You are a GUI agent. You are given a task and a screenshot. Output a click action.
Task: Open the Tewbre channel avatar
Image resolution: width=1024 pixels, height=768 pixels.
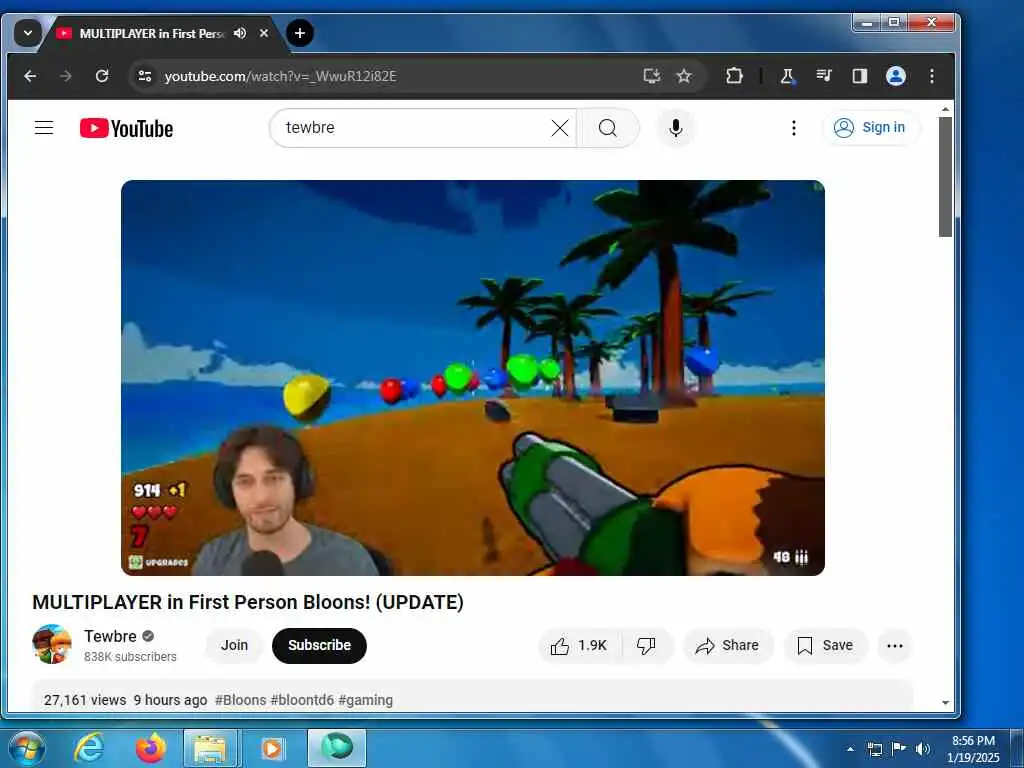pos(52,645)
